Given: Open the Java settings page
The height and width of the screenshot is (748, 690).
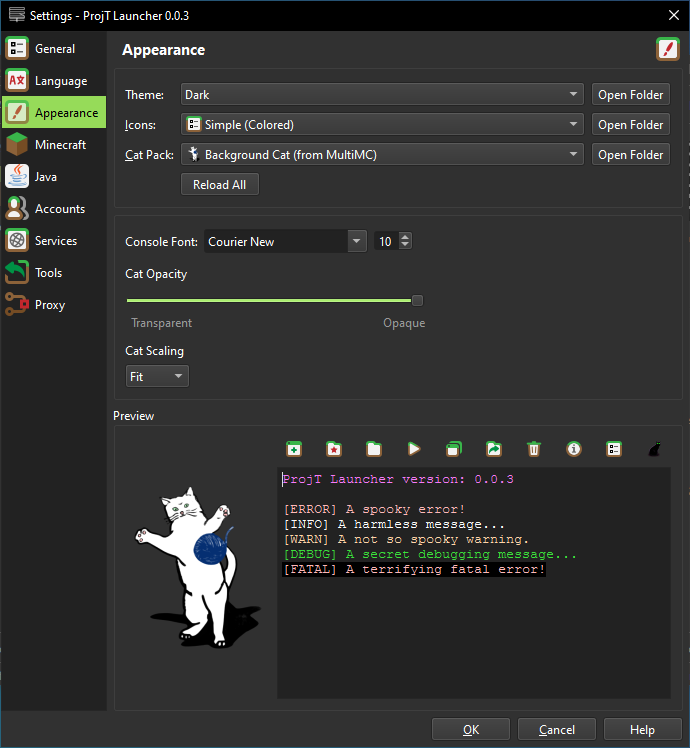Looking at the screenshot, I should pyautogui.click(x=54, y=177).
